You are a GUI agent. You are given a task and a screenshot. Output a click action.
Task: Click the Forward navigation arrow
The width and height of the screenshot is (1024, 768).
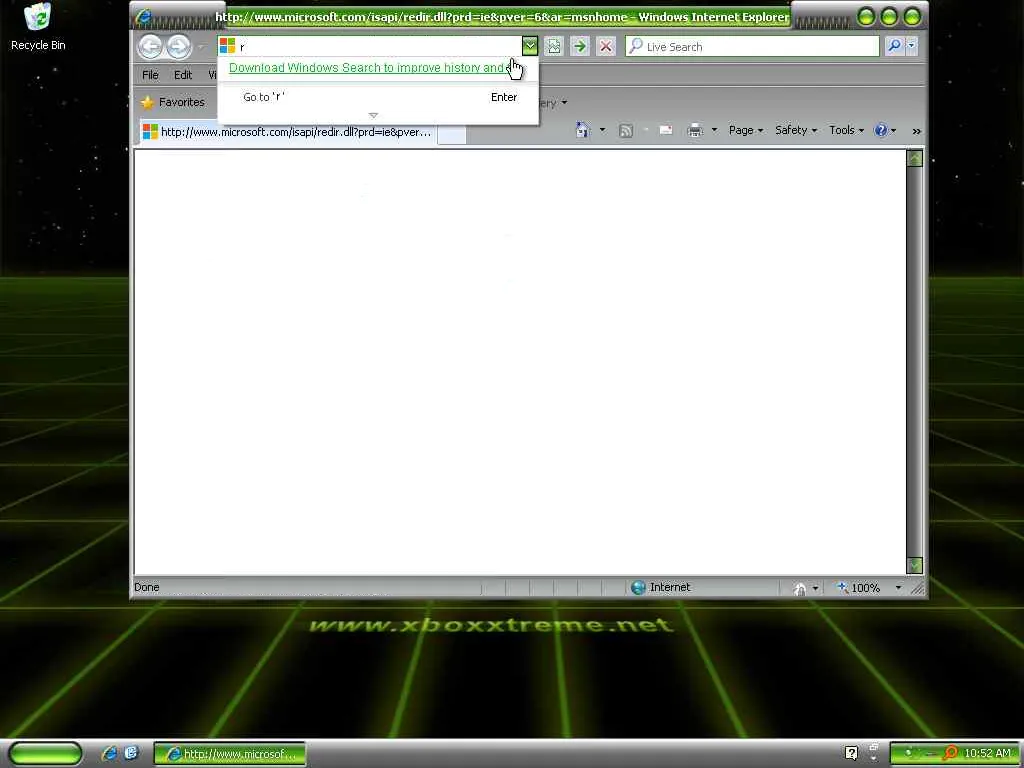[178, 46]
